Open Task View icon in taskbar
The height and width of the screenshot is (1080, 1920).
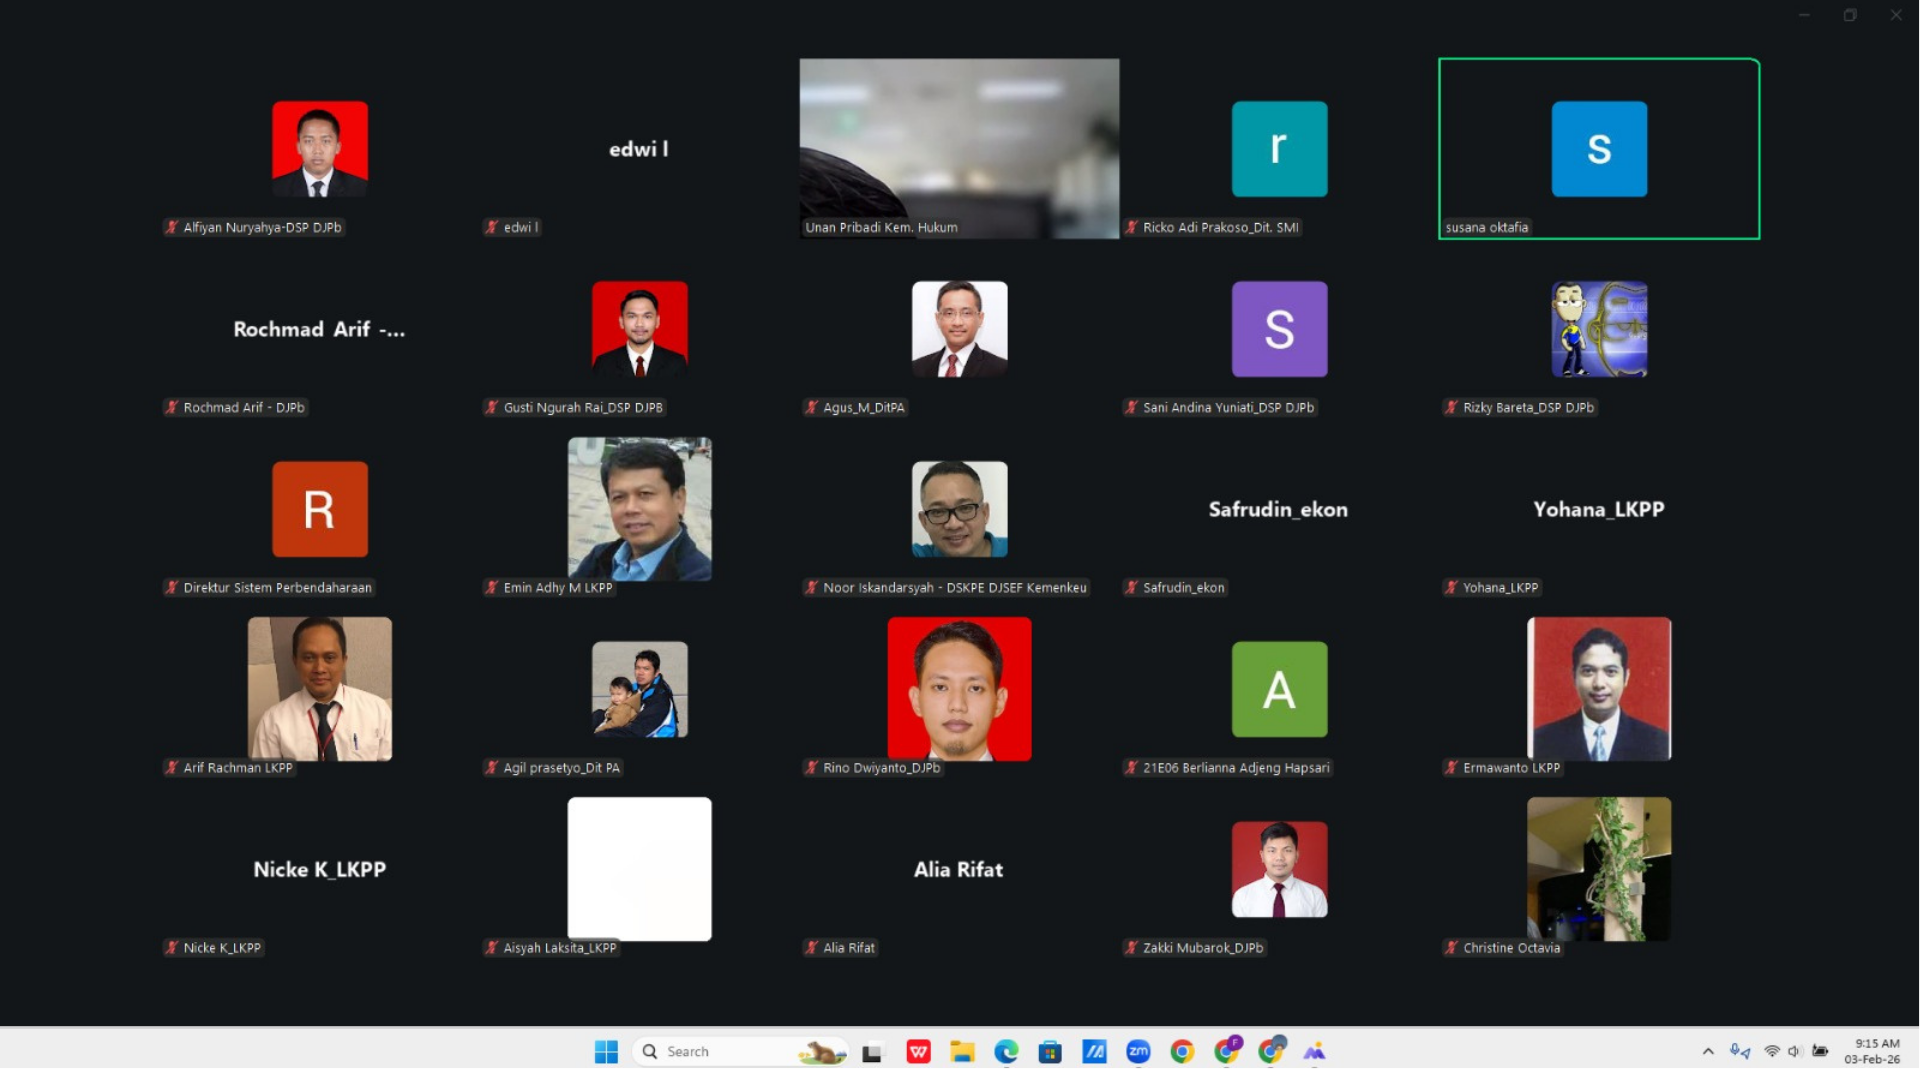tap(873, 1052)
